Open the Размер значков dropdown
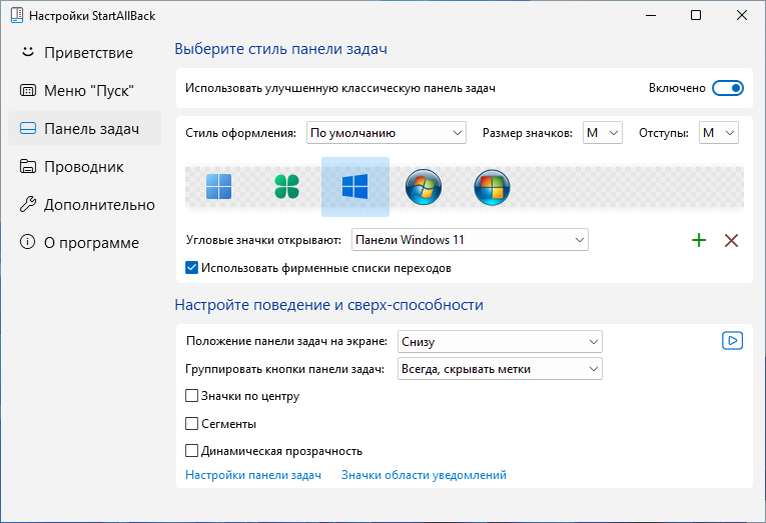Screen dimensions: 766x523 point(602,133)
